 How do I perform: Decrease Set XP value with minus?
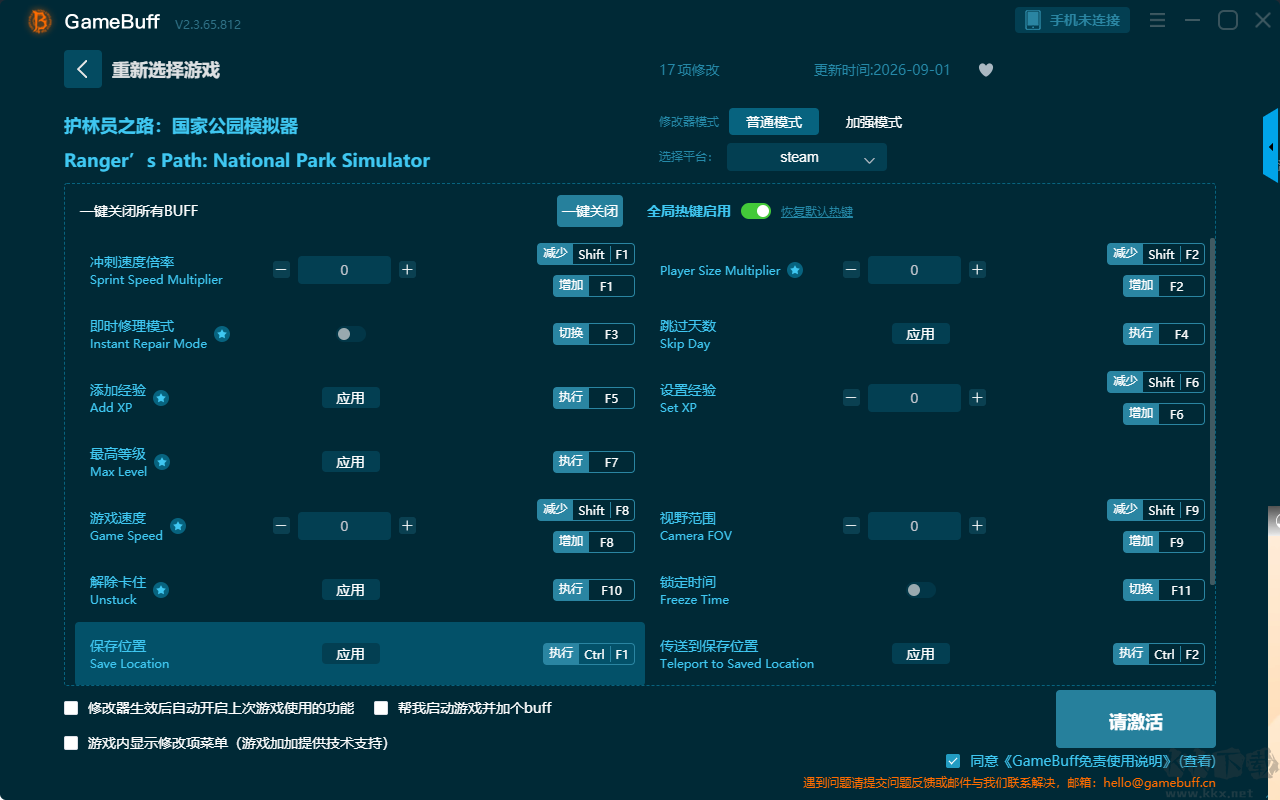pos(851,398)
